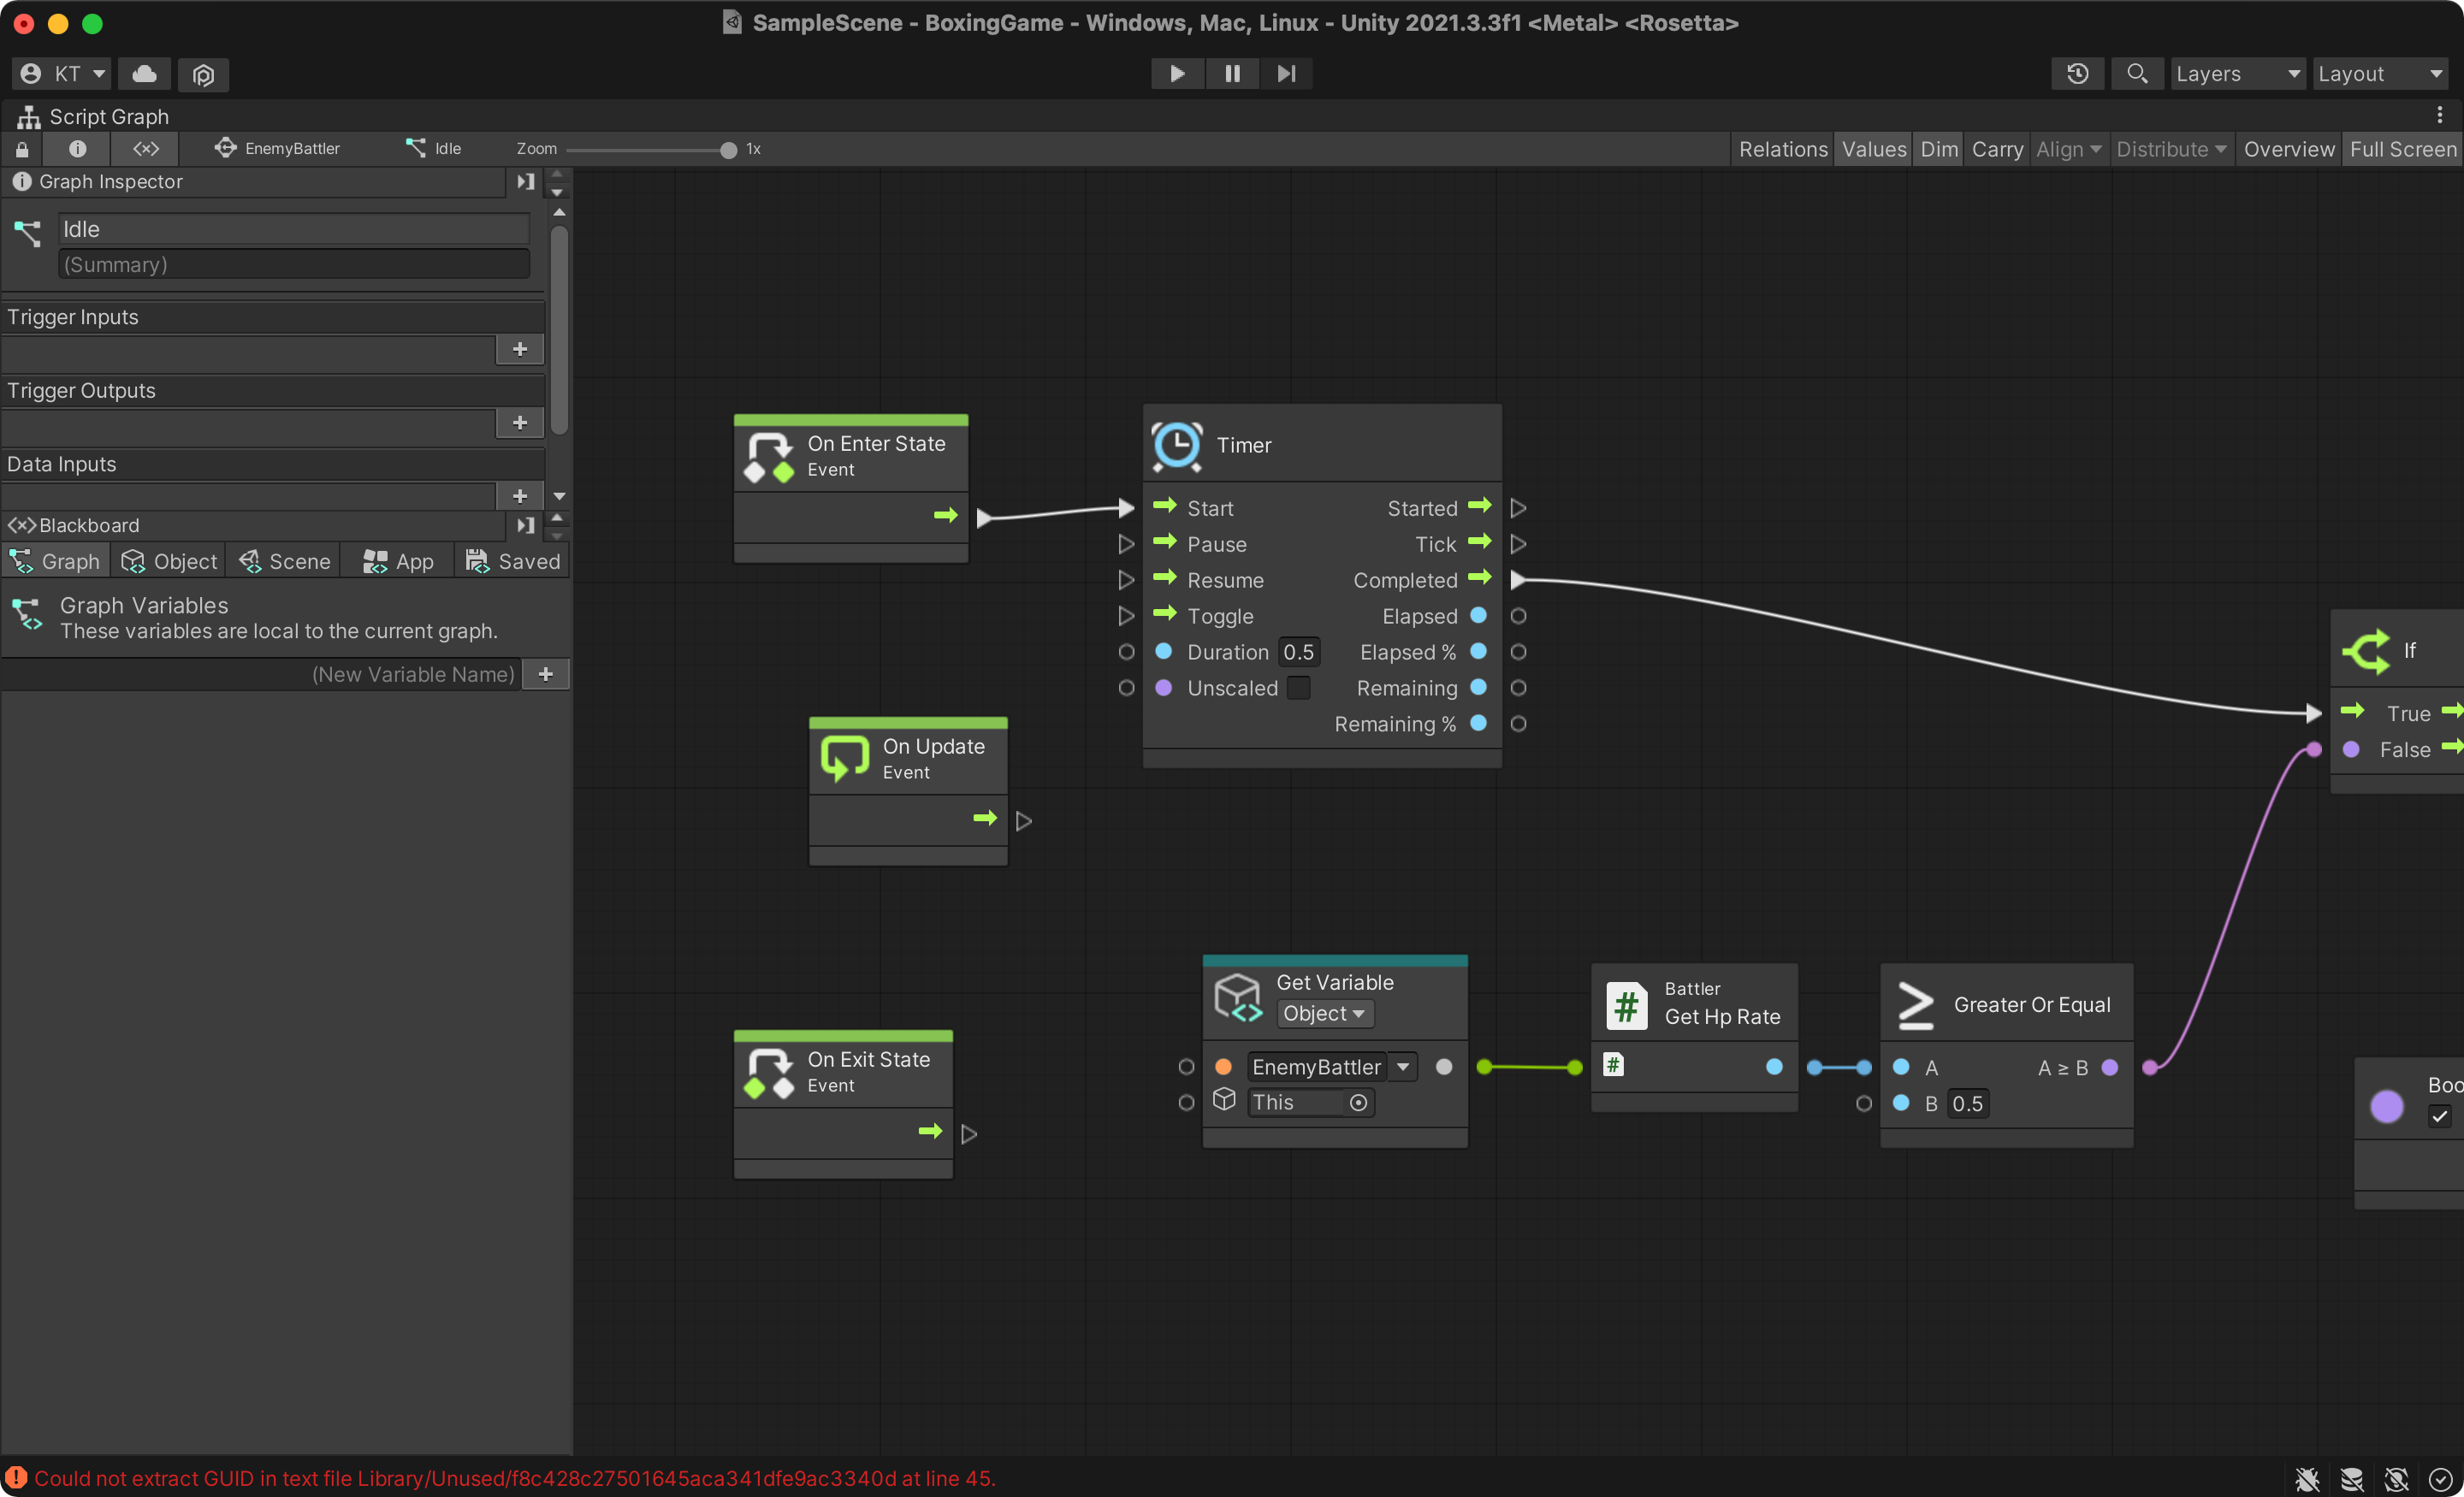Viewport: 2464px width, 1497px height.
Task: Enable Unscaled time on the Timer node
Action: [1299, 688]
